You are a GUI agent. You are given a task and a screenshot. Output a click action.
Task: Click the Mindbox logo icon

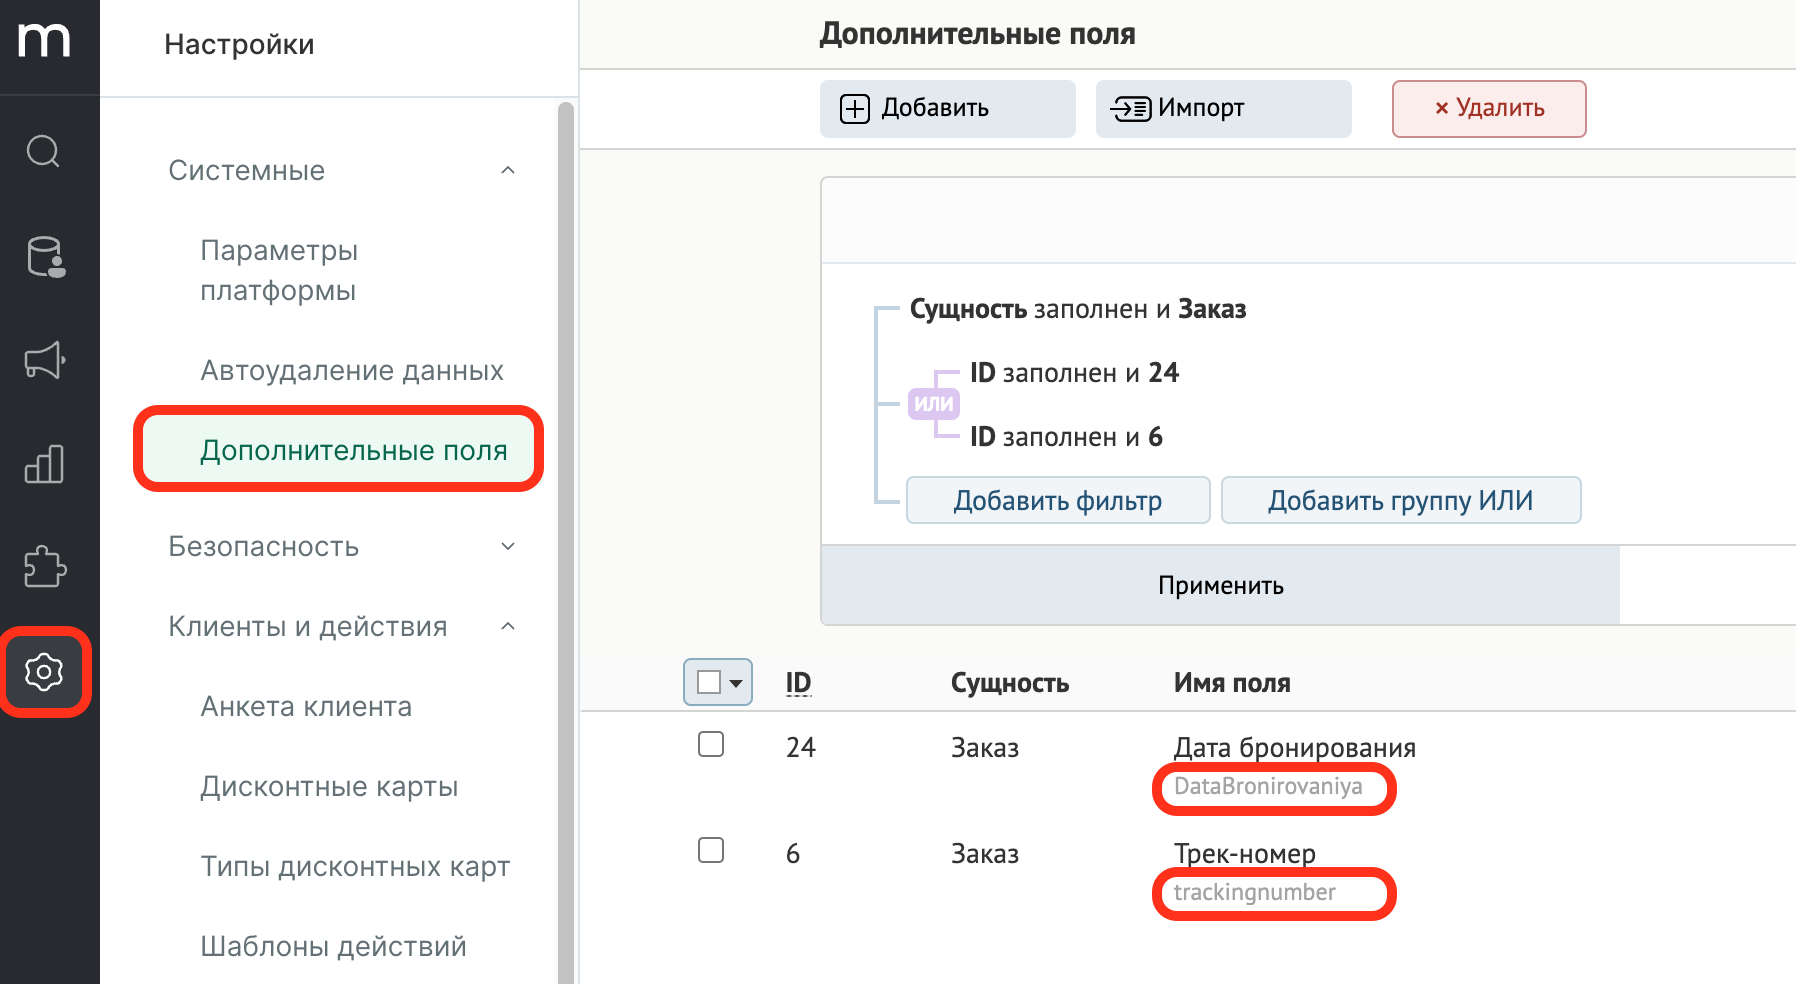44,40
